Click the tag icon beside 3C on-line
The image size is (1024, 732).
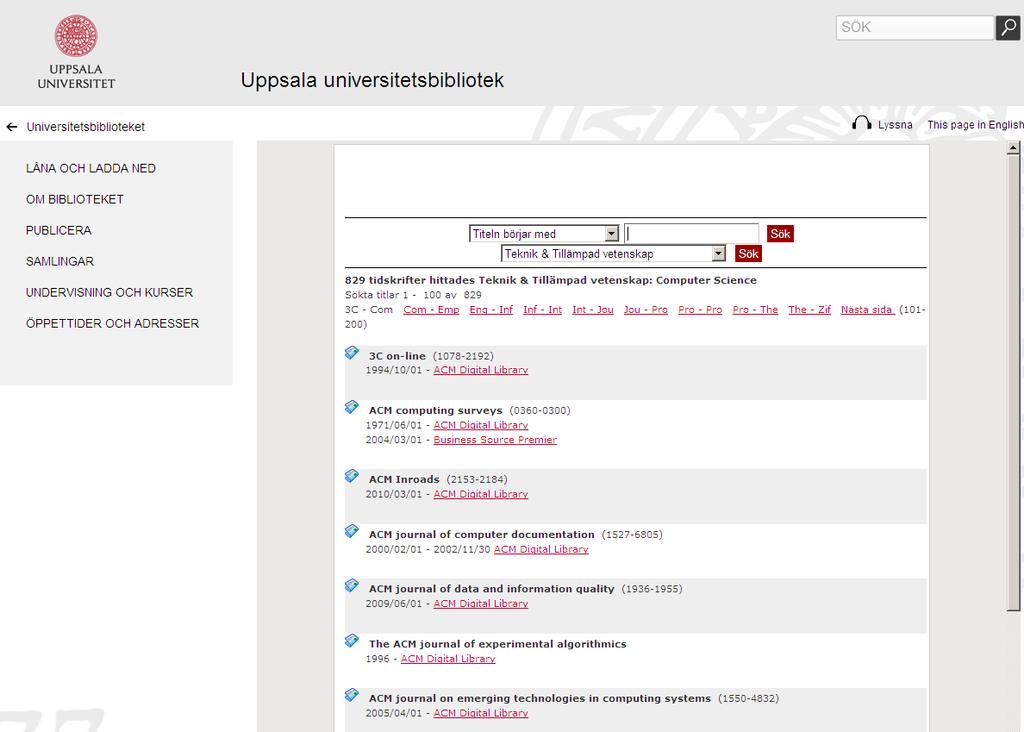coord(352,353)
